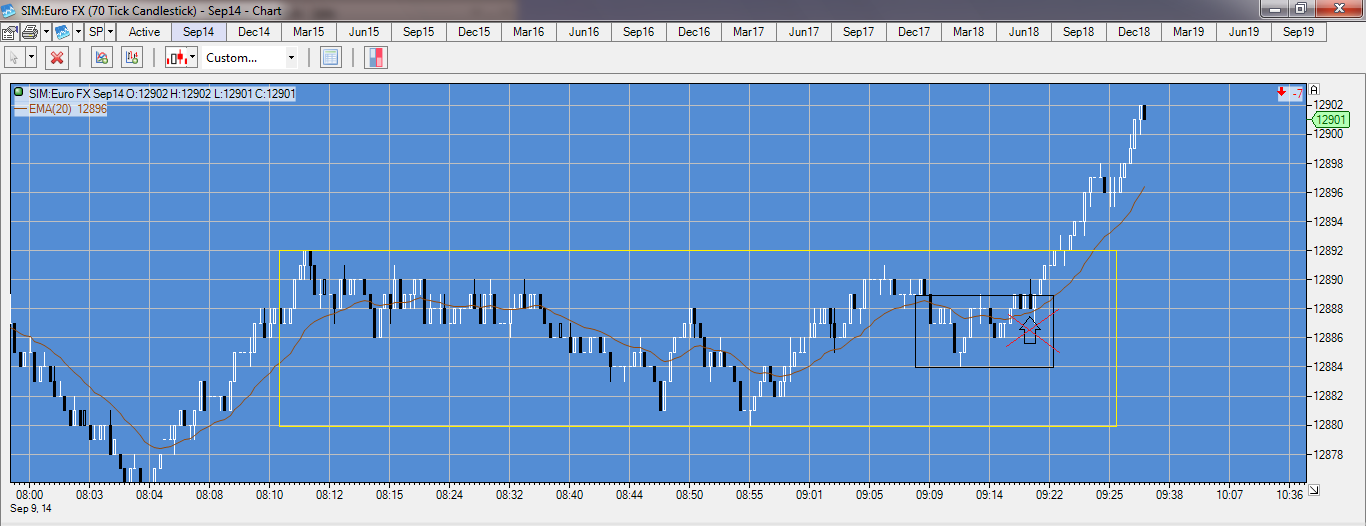
Task: Click the bar chart indicators icon
Action: 131,58
